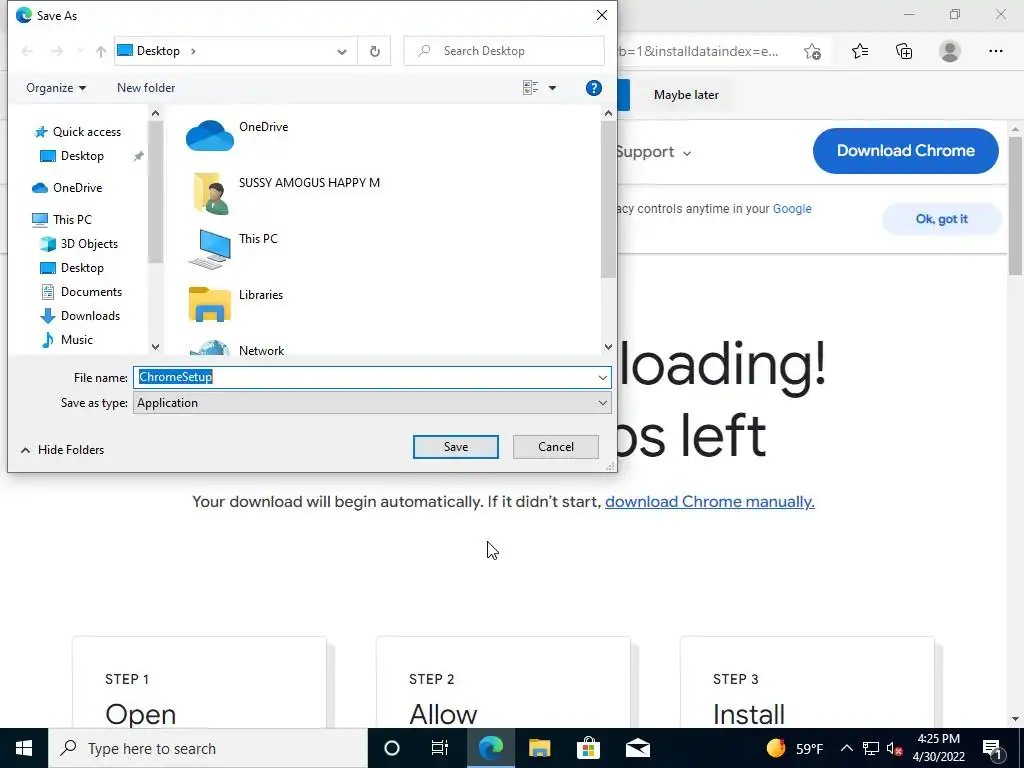Click New folder in the dialog toolbar
This screenshot has height=768, width=1024.
click(146, 88)
